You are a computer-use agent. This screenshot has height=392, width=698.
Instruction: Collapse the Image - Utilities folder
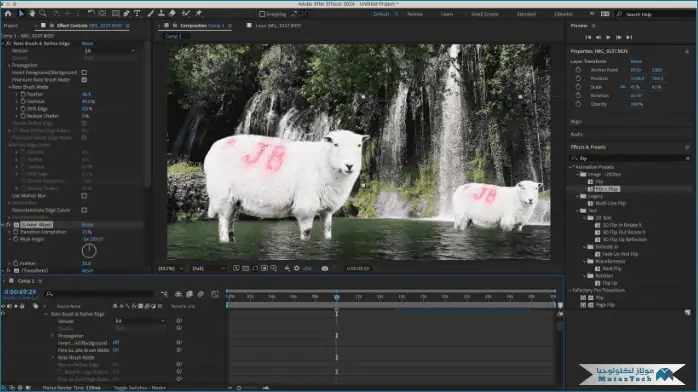(x=578, y=174)
